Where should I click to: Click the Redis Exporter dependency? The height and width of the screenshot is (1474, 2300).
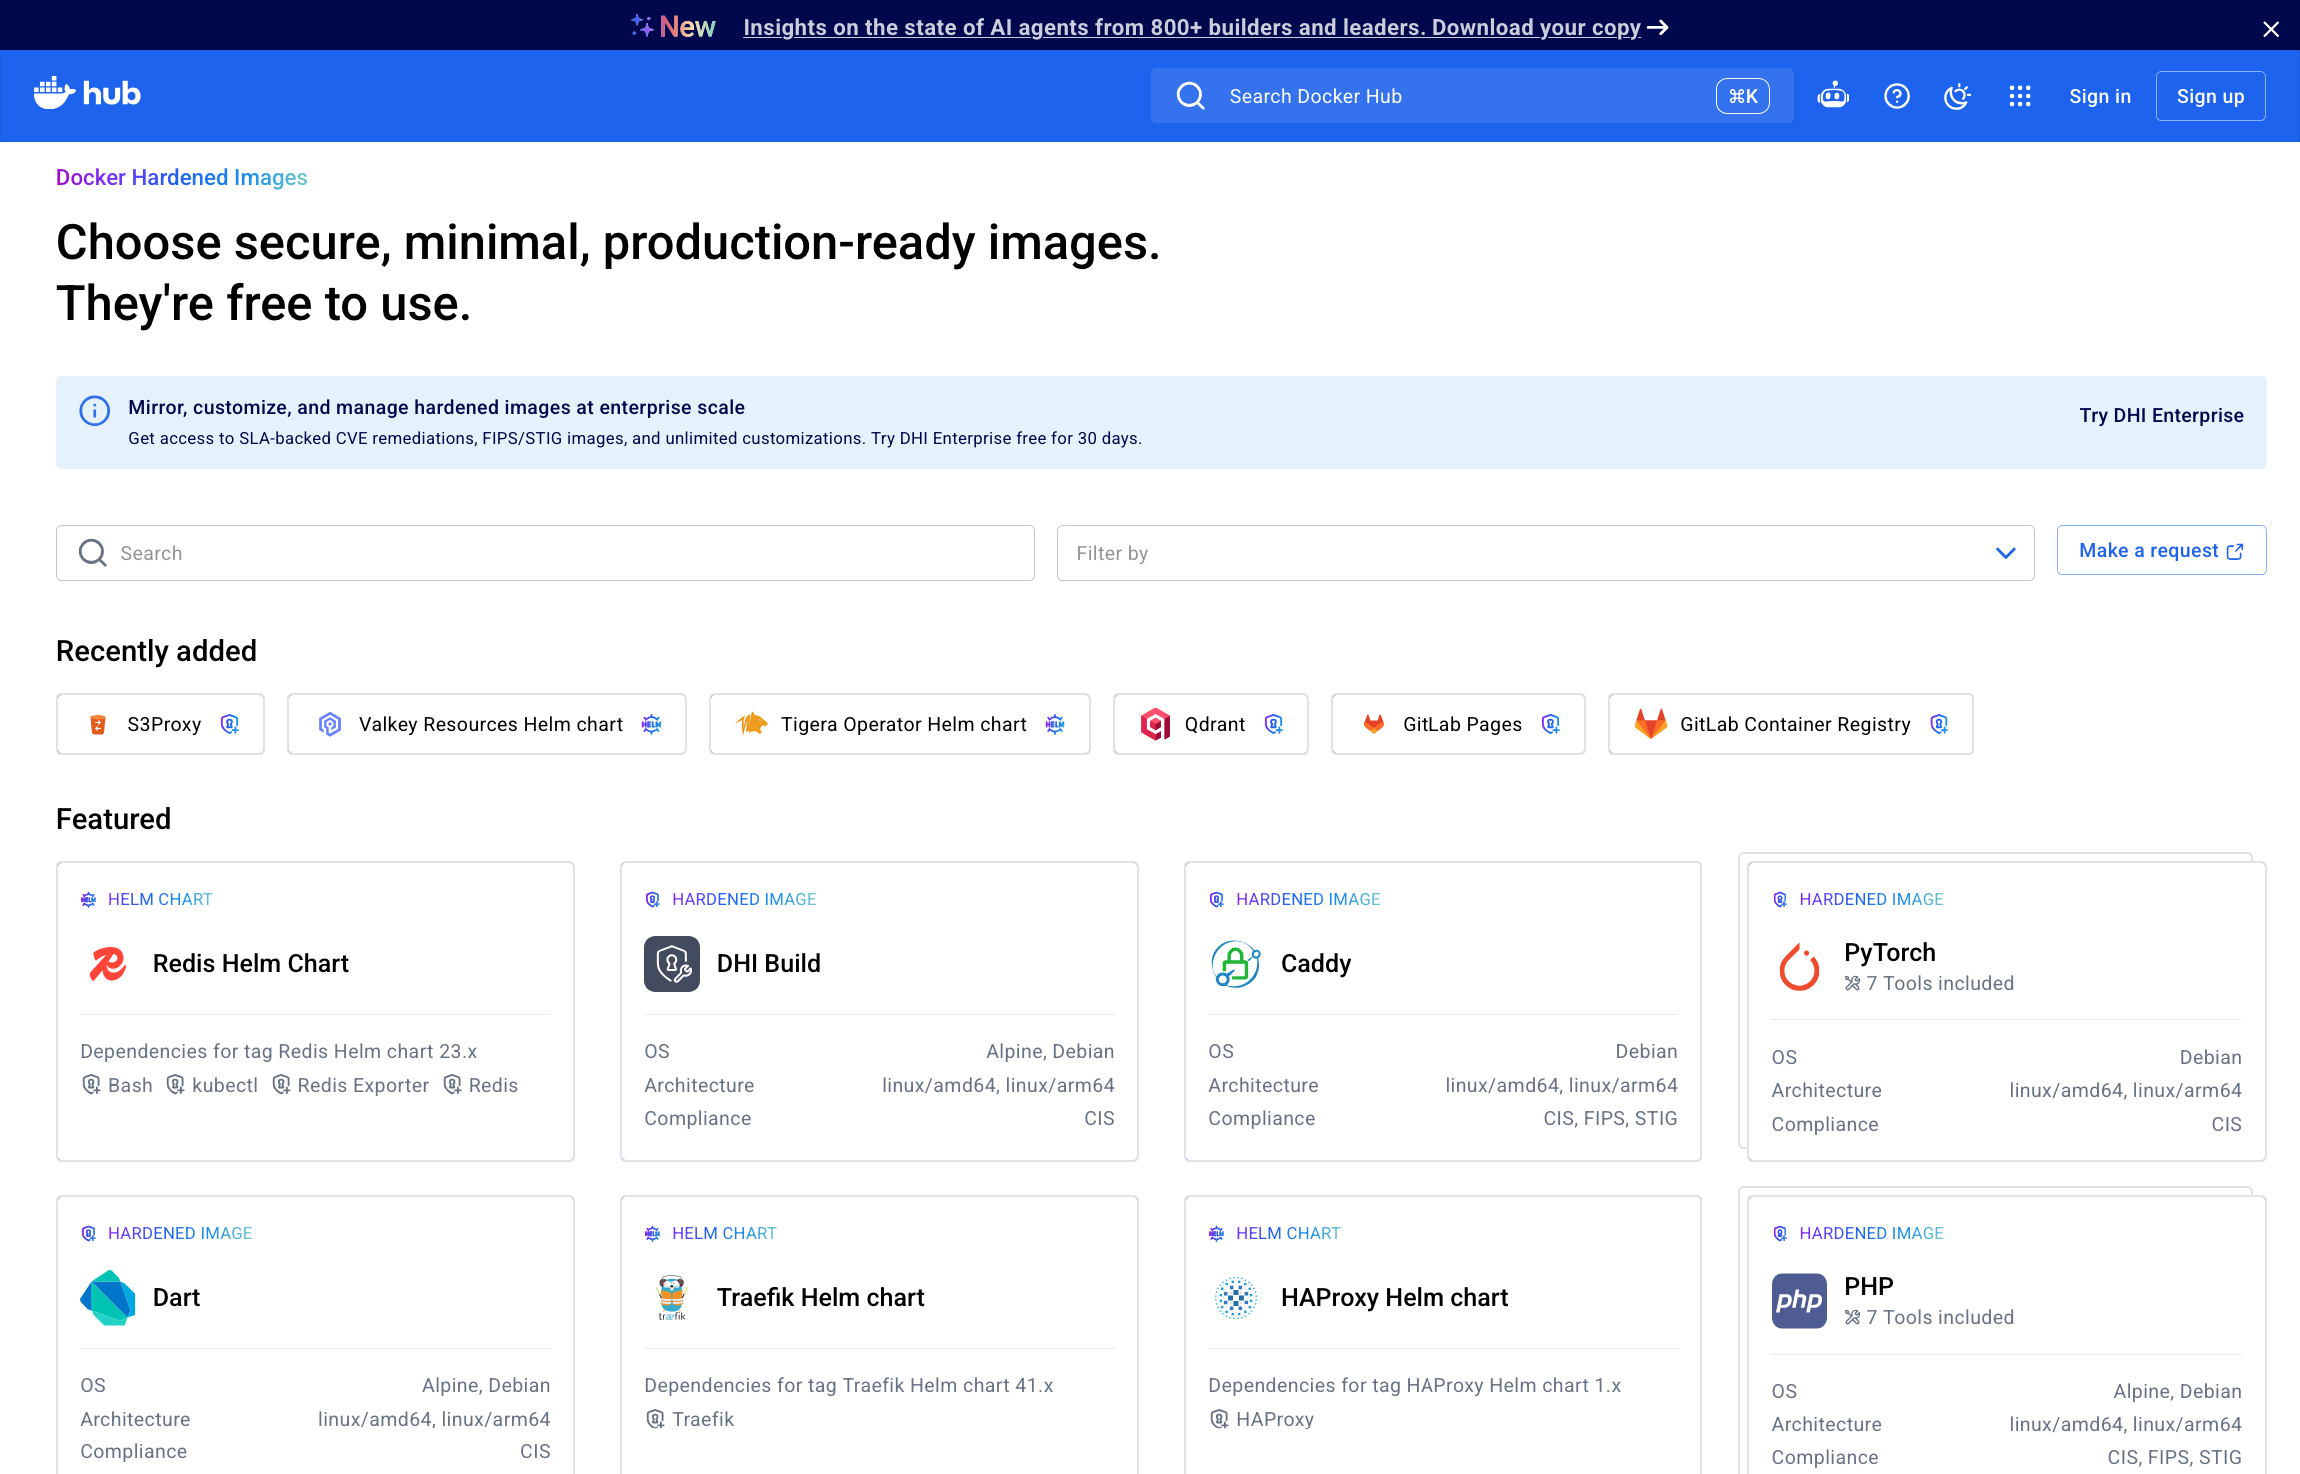tap(351, 1085)
